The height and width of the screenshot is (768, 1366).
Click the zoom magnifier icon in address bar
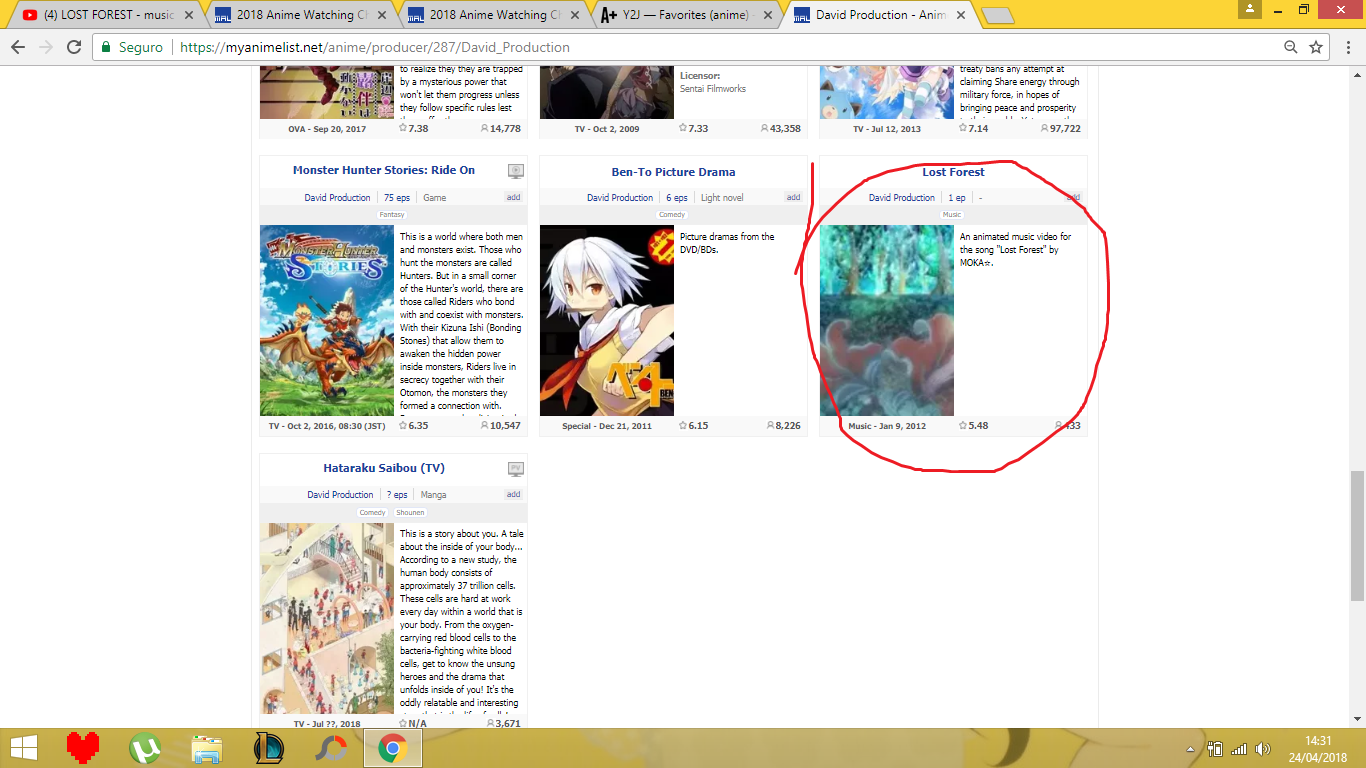click(1291, 47)
